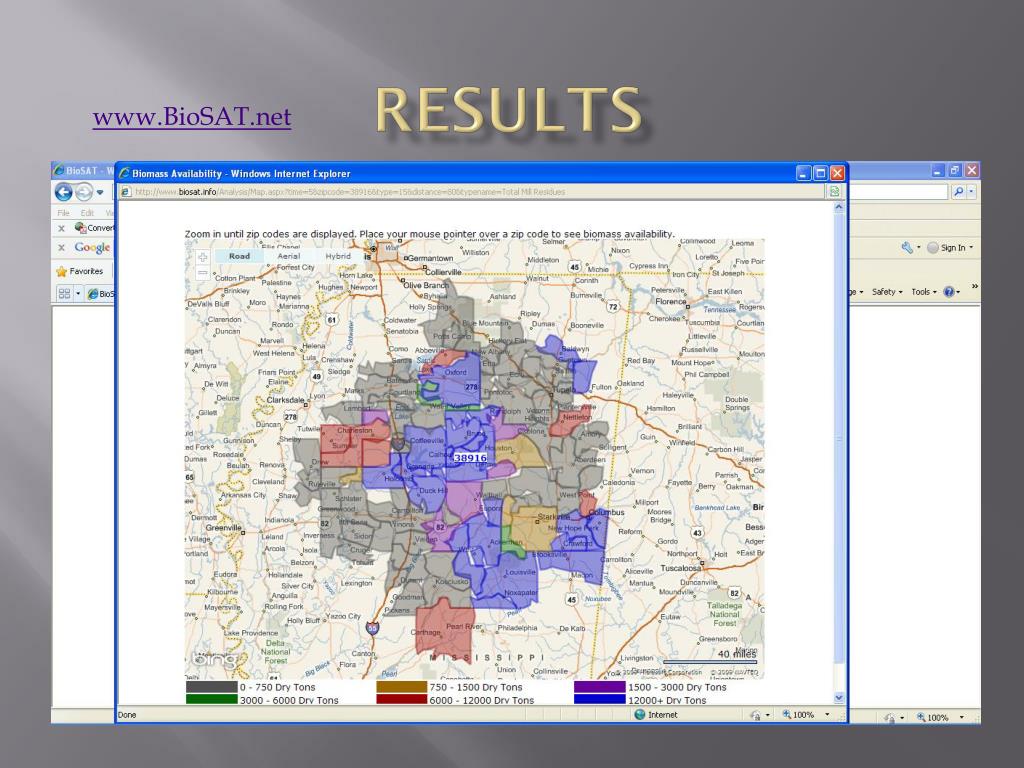Restore down the background BioSAT window
The width and height of the screenshot is (1024, 768).
955,170
